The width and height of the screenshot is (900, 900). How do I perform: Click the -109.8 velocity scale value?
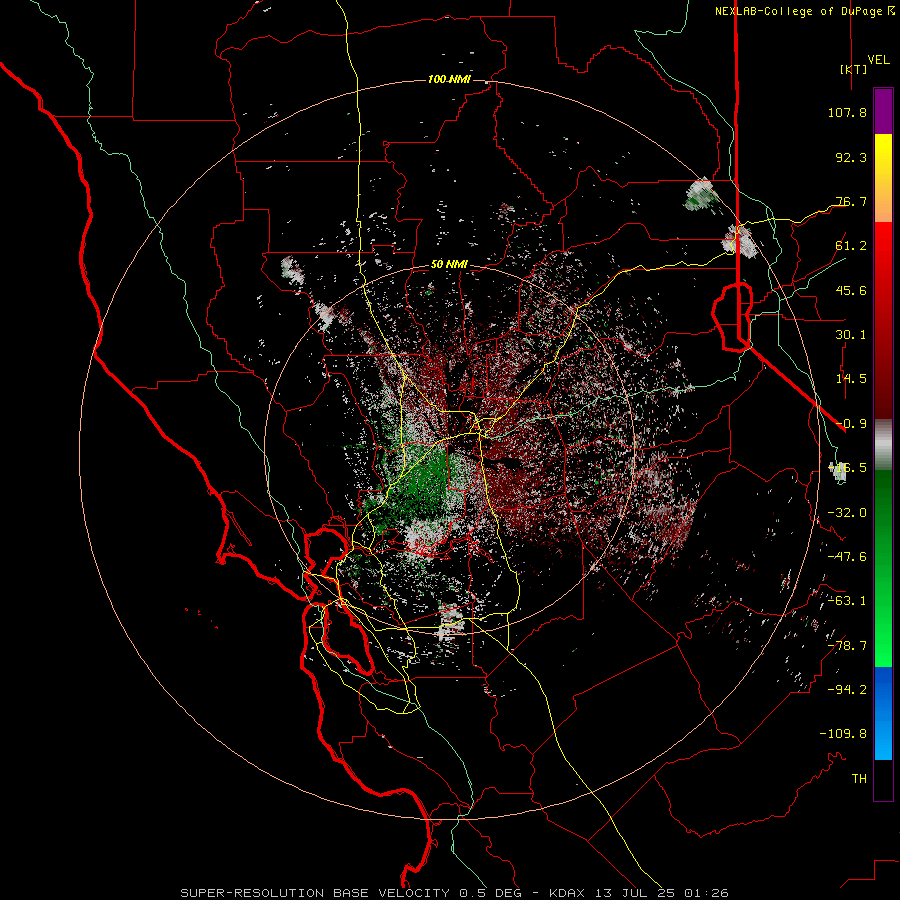coord(843,734)
